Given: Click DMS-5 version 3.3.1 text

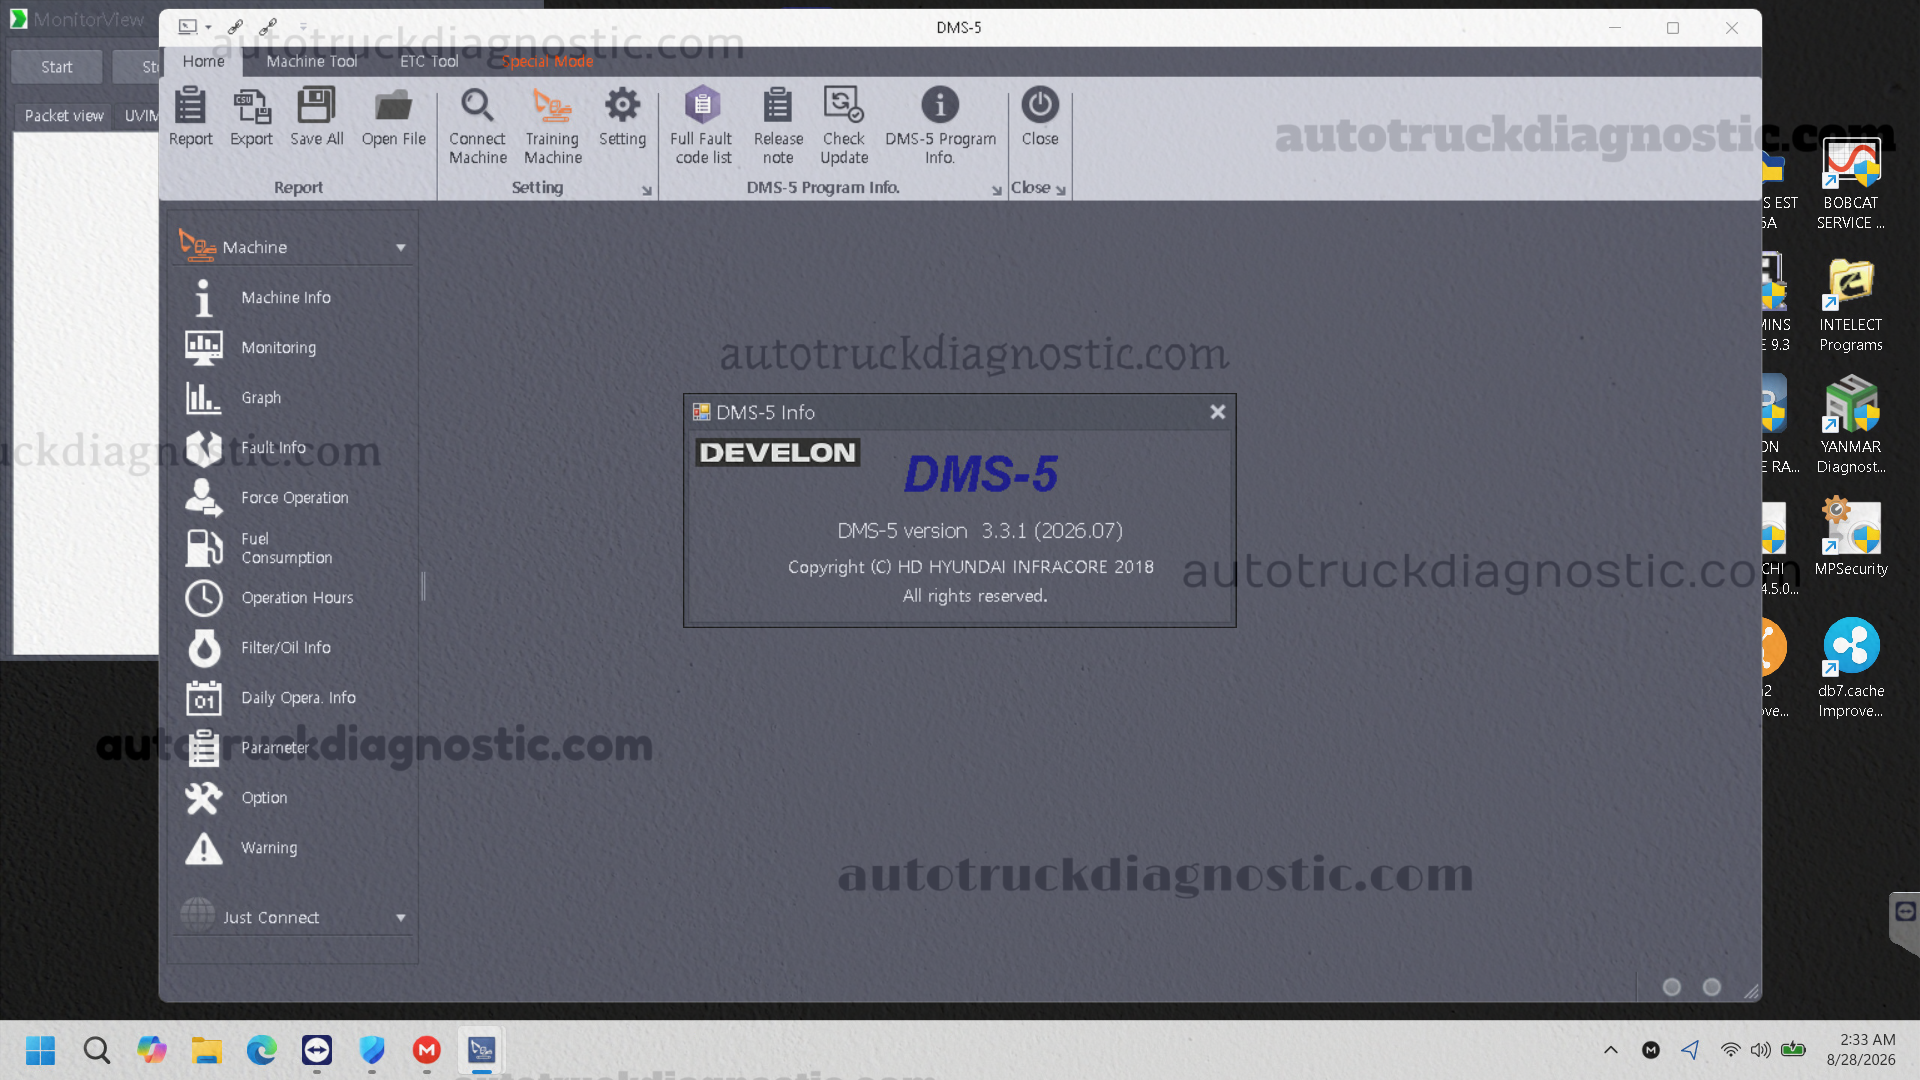Looking at the screenshot, I should pos(980,531).
